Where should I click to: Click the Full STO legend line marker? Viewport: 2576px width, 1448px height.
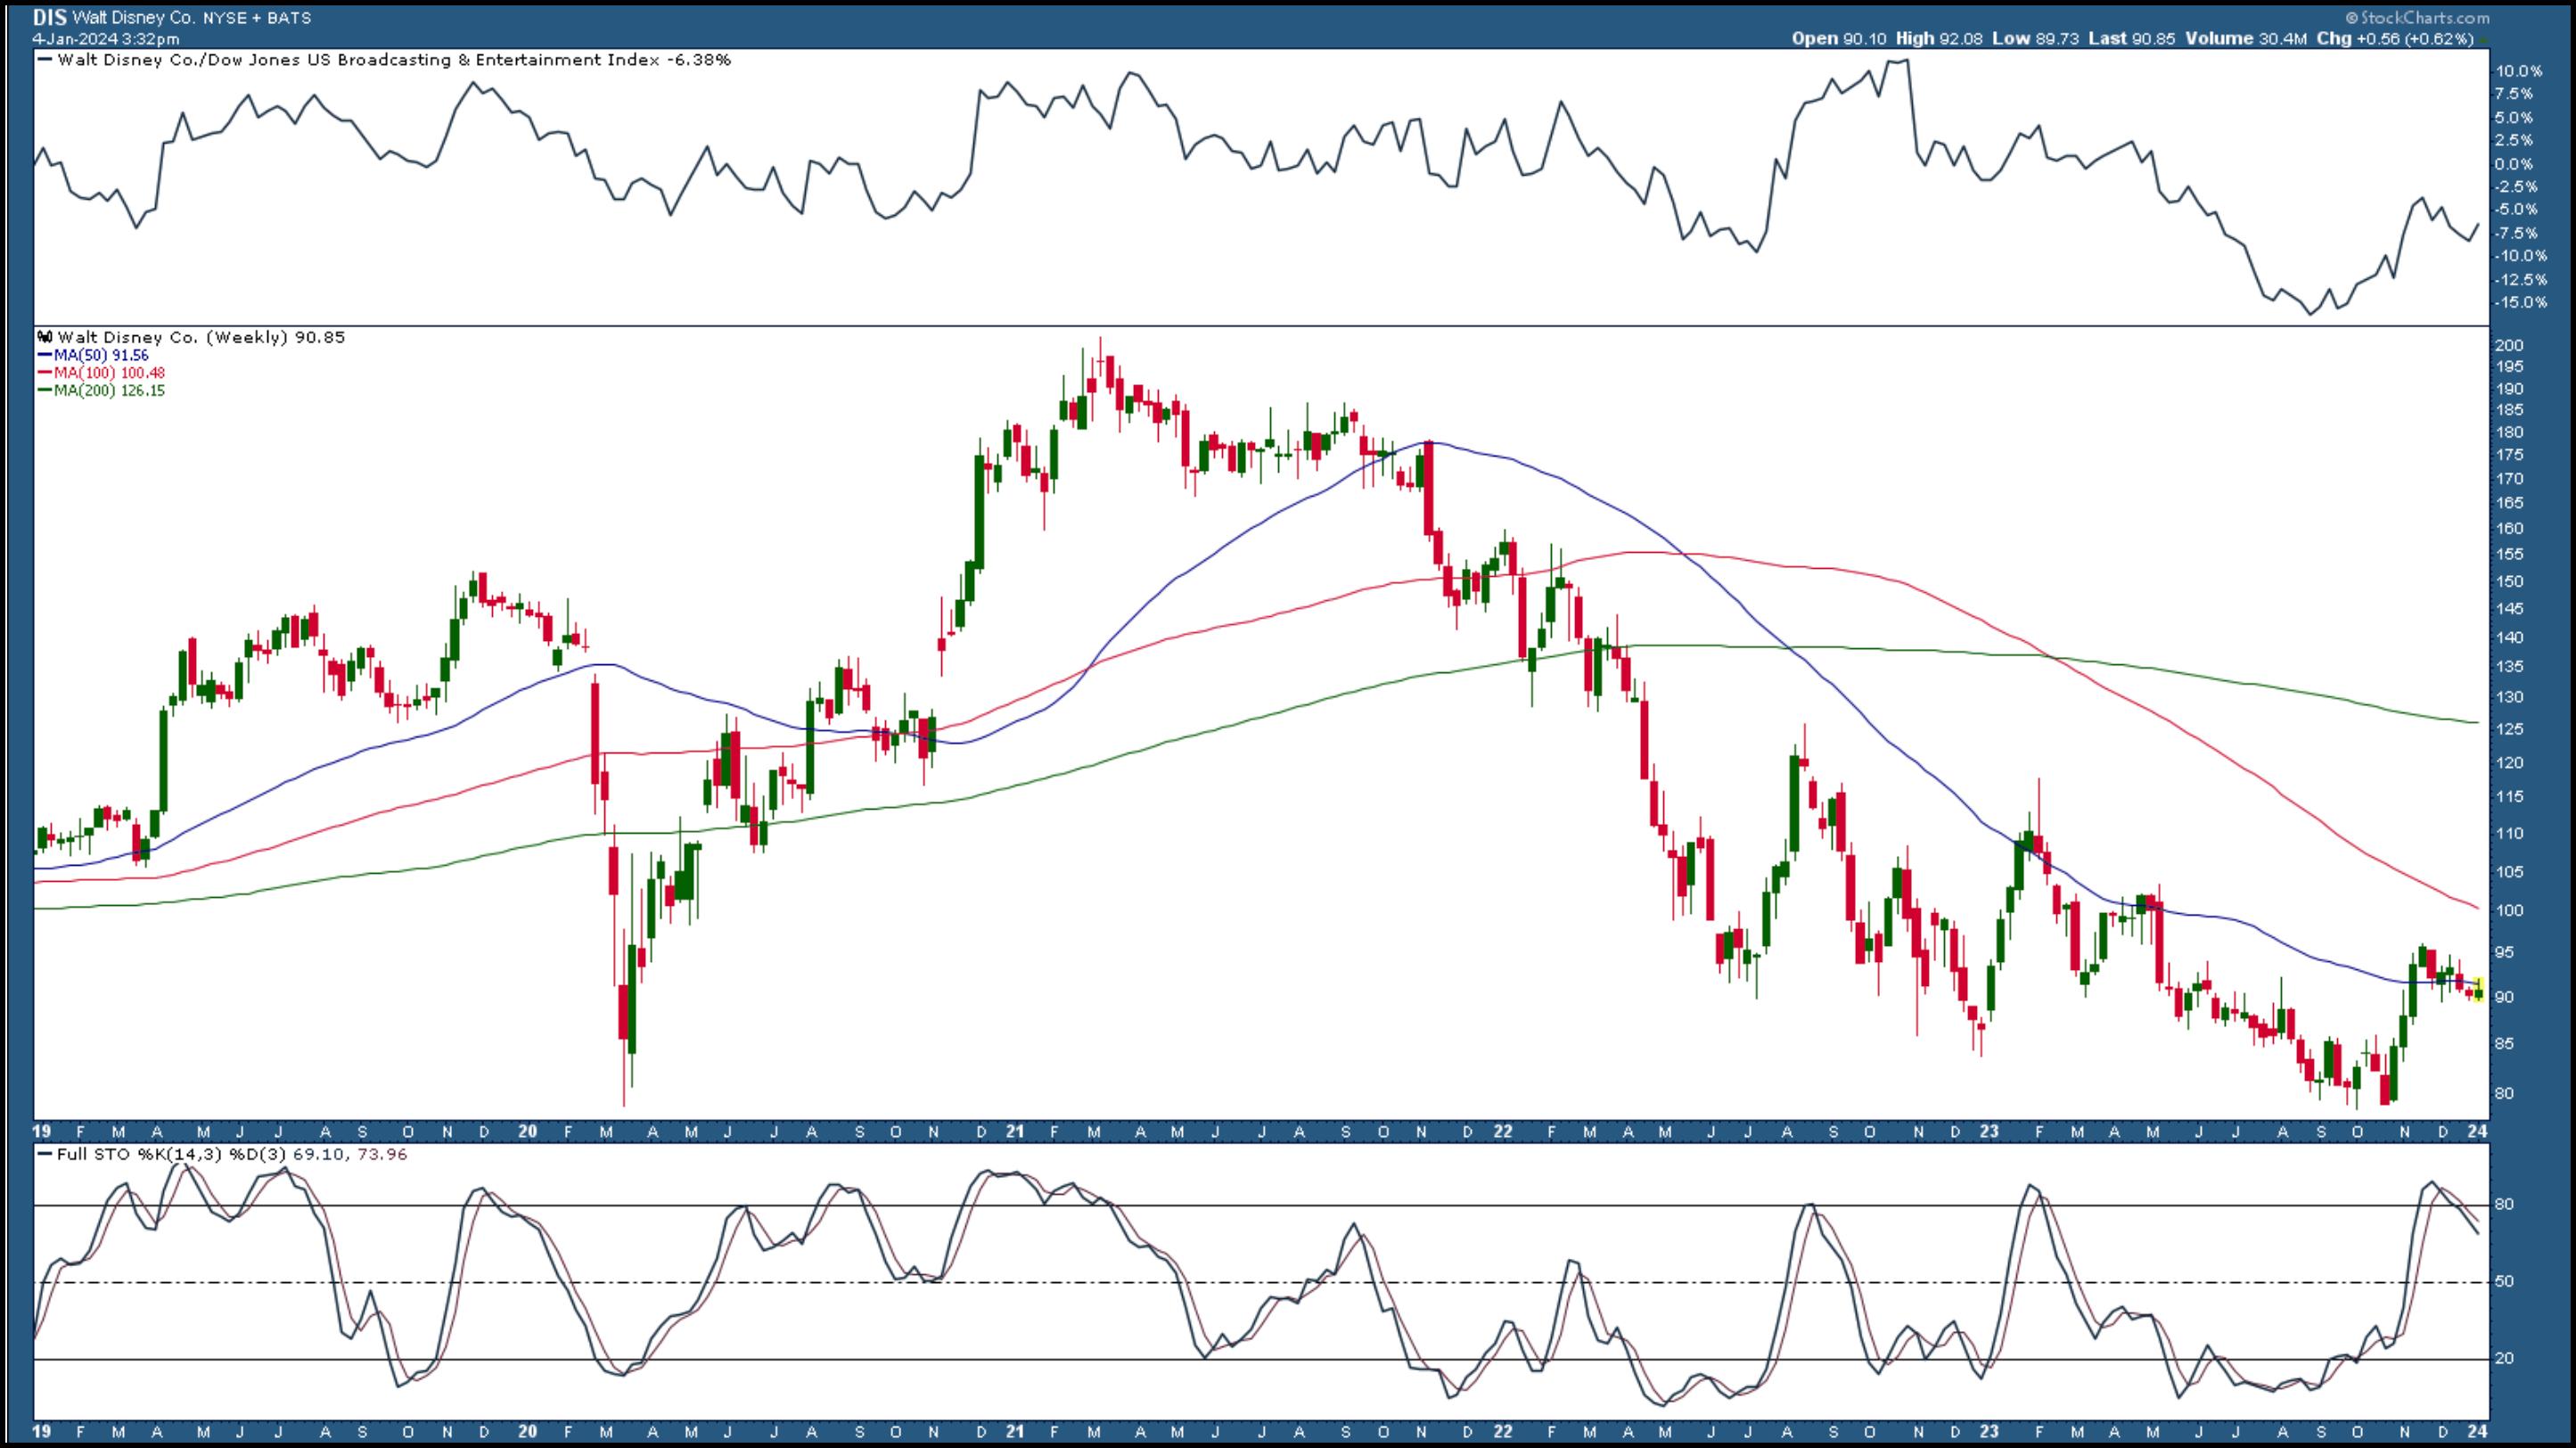click(45, 1154)
